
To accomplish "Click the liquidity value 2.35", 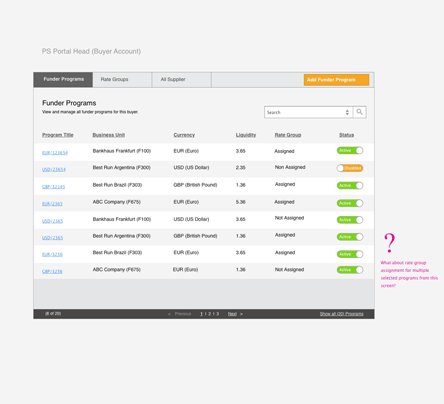I will [x=241, y=168].
